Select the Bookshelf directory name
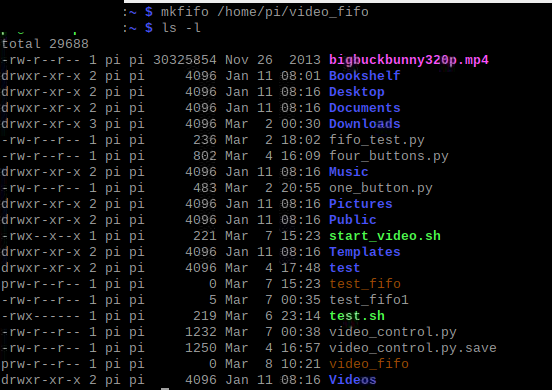 pyautogui.click(x=364, y=76)
